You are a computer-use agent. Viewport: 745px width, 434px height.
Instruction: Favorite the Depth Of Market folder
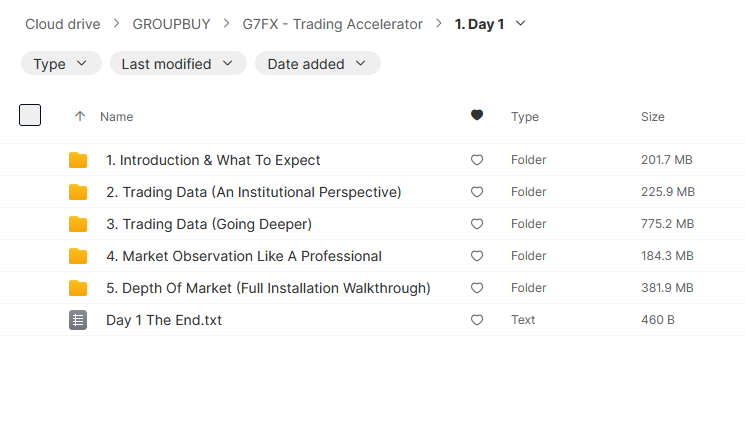coord(477,288)
